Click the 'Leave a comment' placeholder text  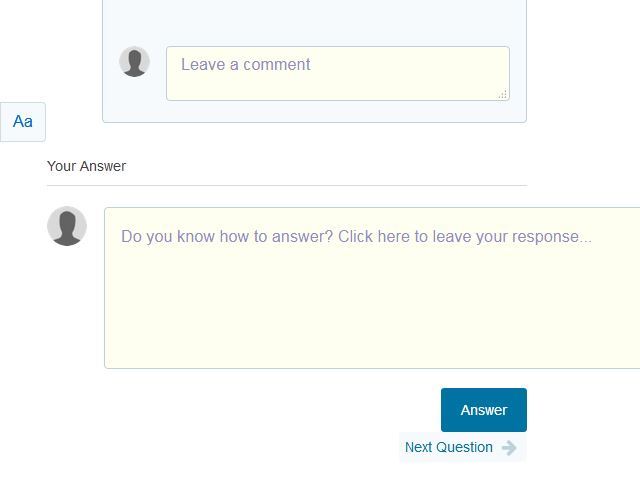(246, 64)
